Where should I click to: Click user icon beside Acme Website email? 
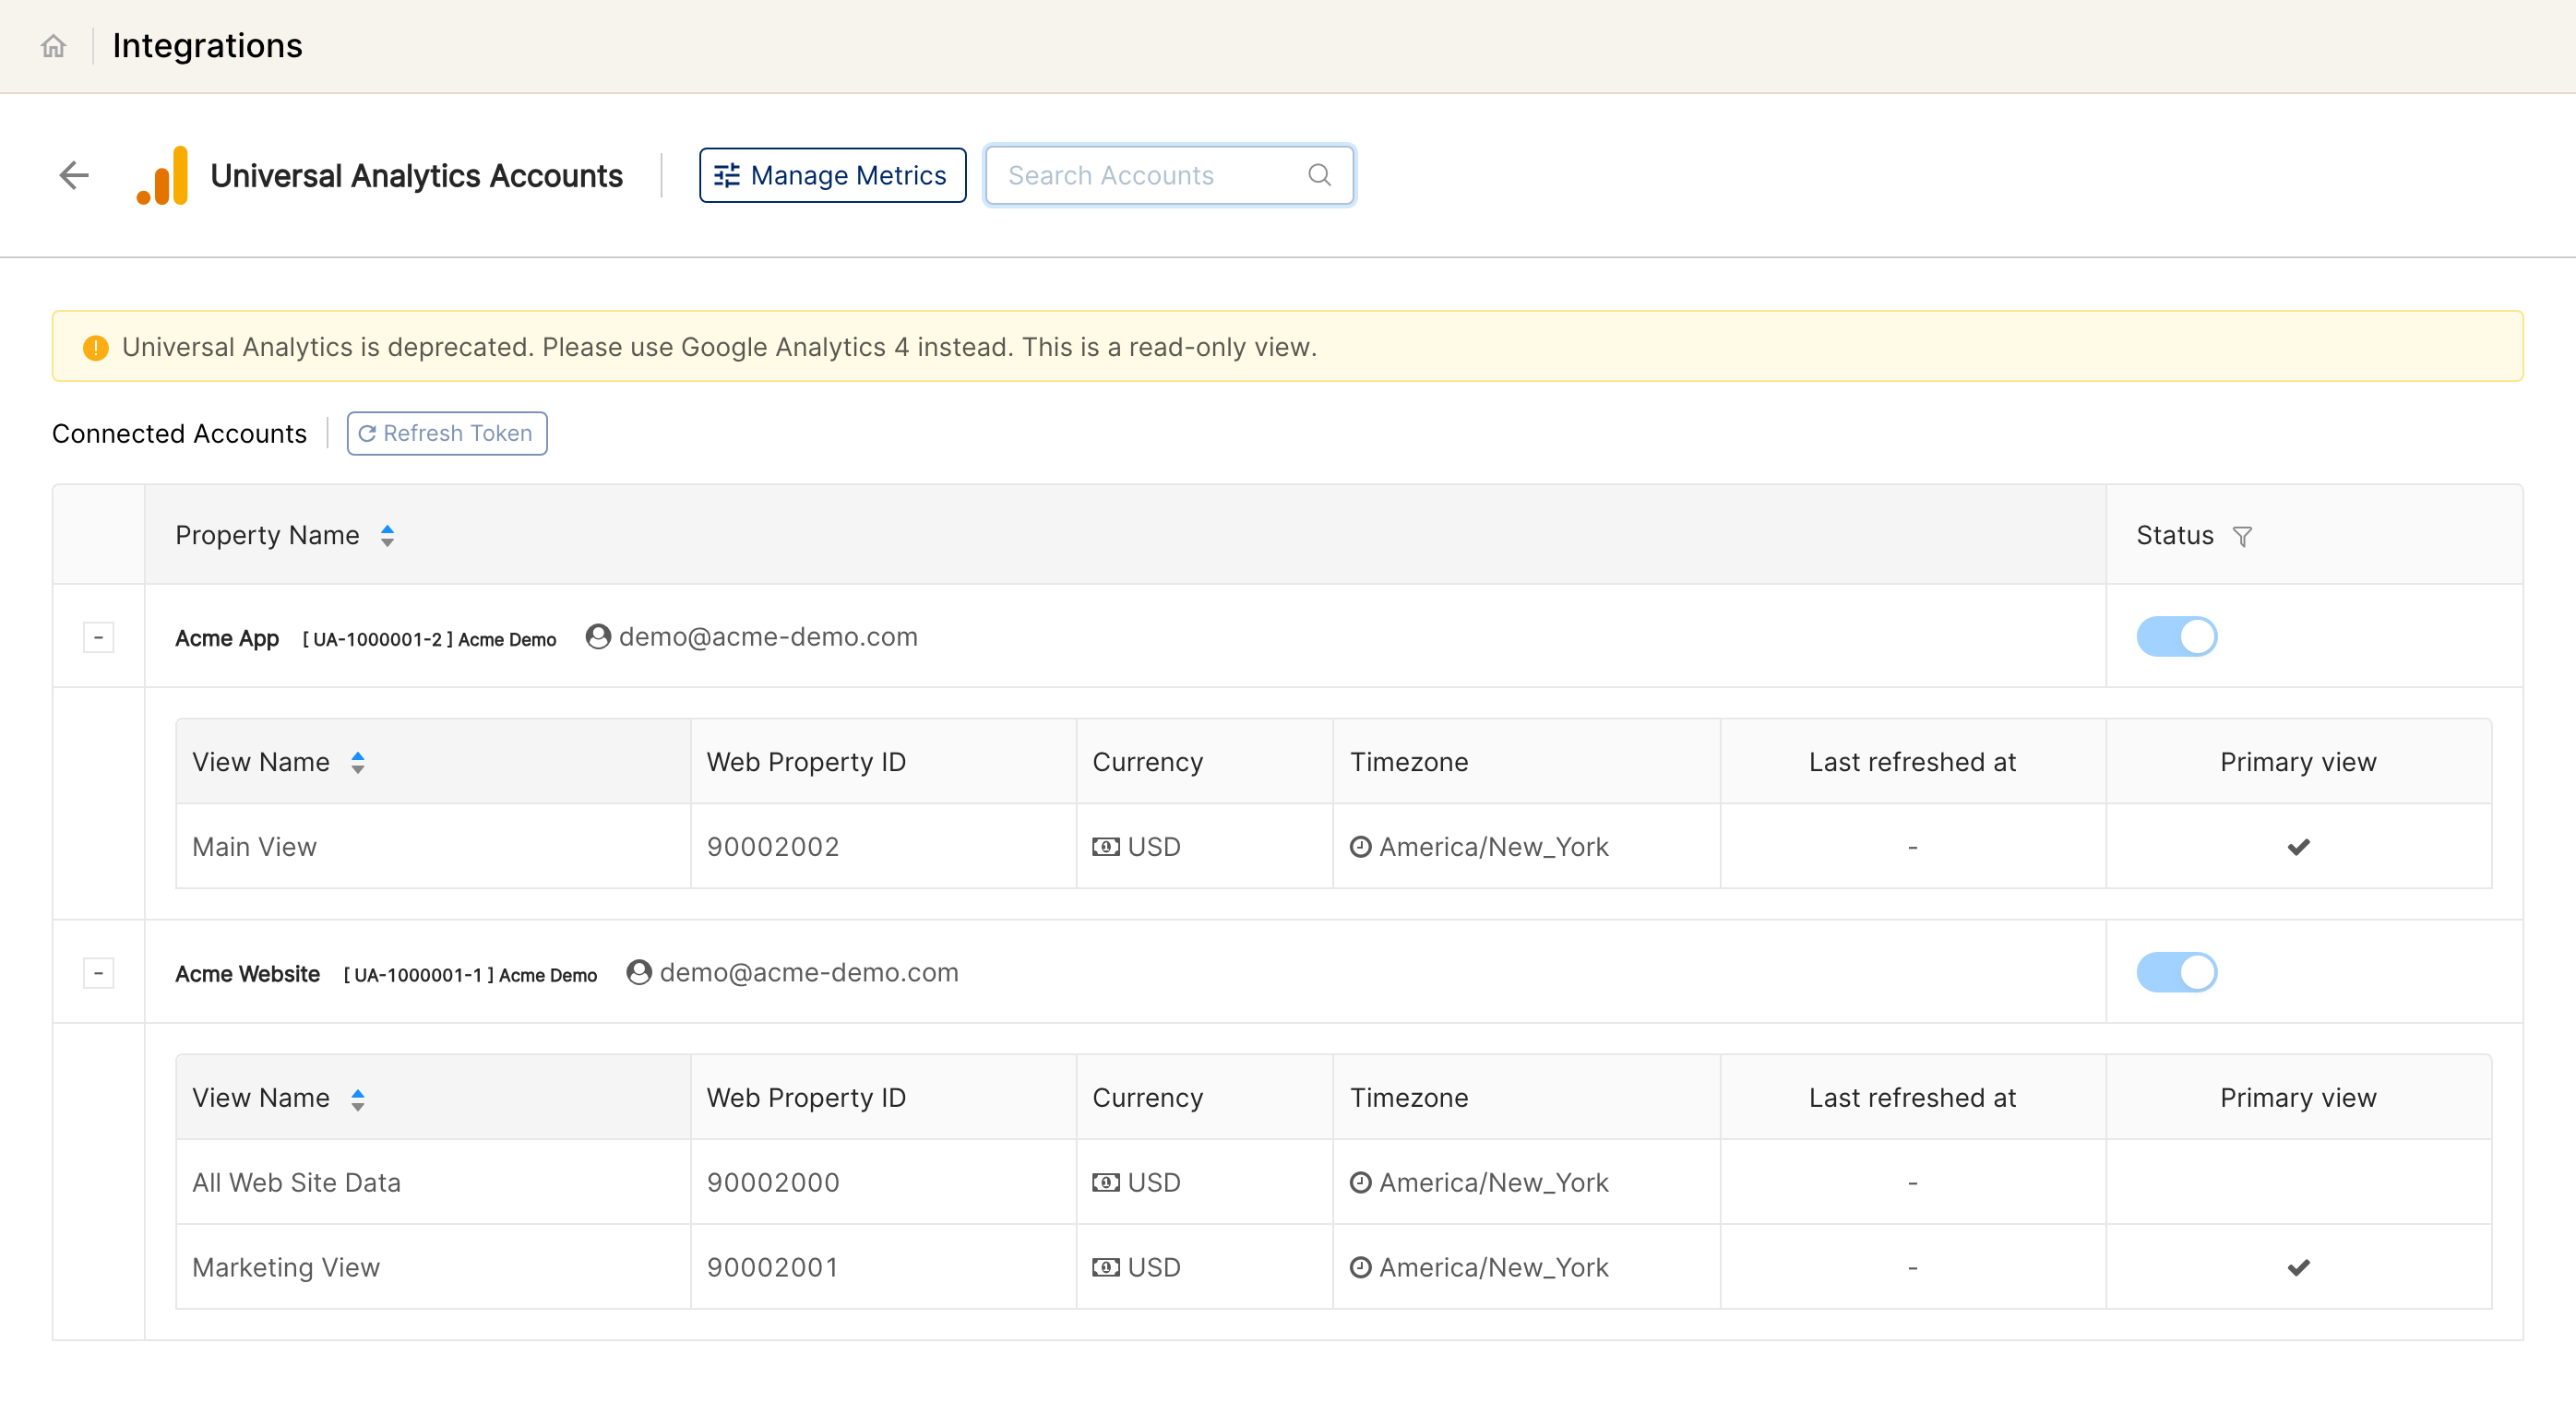click(x=639, y=972)
